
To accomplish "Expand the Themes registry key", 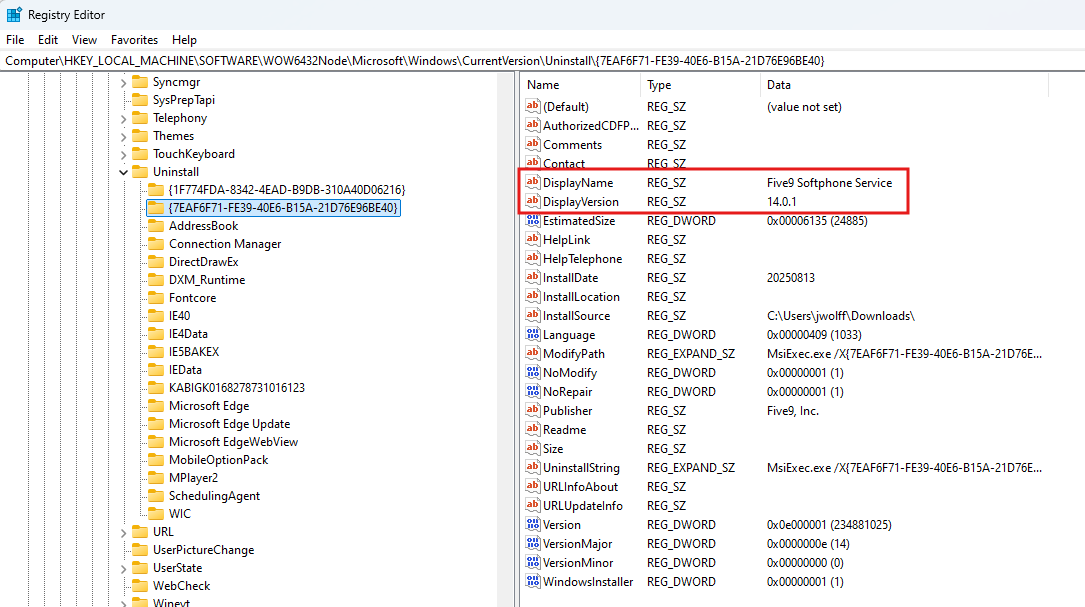I will point(123,136).
